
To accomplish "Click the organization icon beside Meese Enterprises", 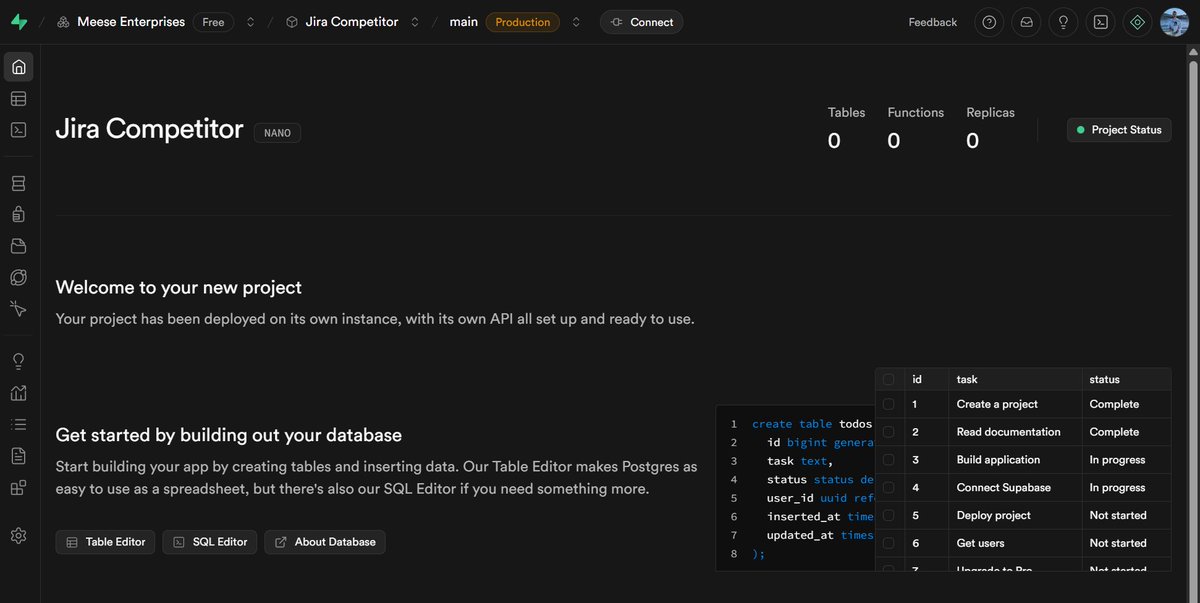I will point(63,22).
